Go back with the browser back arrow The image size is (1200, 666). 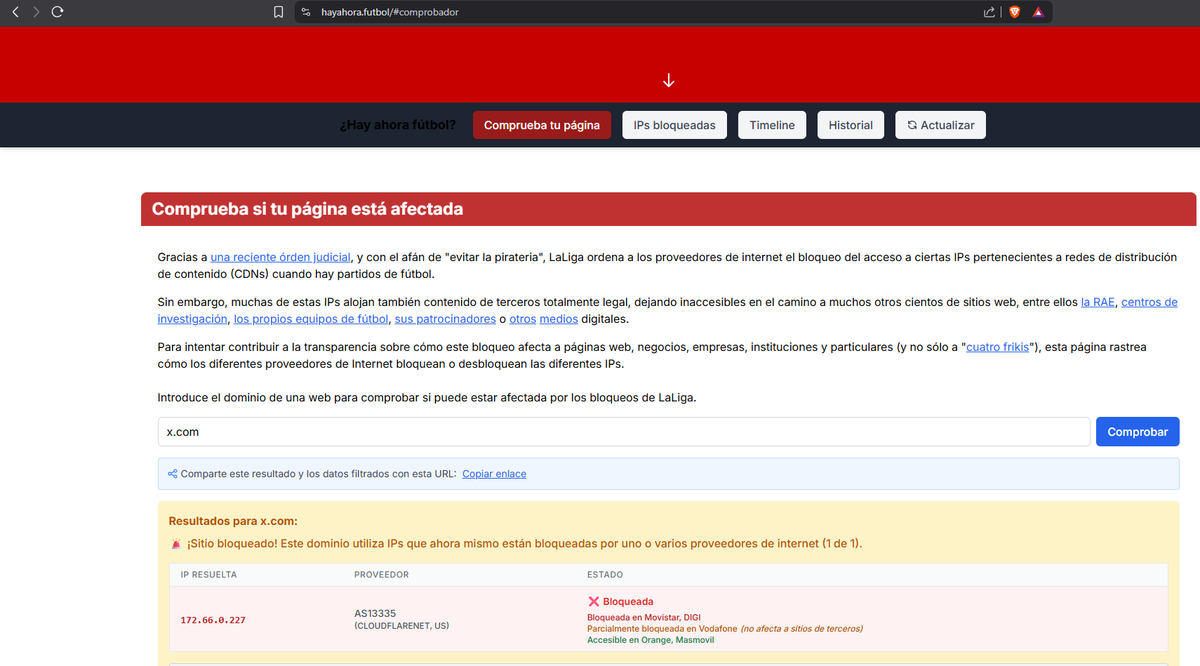tap(15, 12)
